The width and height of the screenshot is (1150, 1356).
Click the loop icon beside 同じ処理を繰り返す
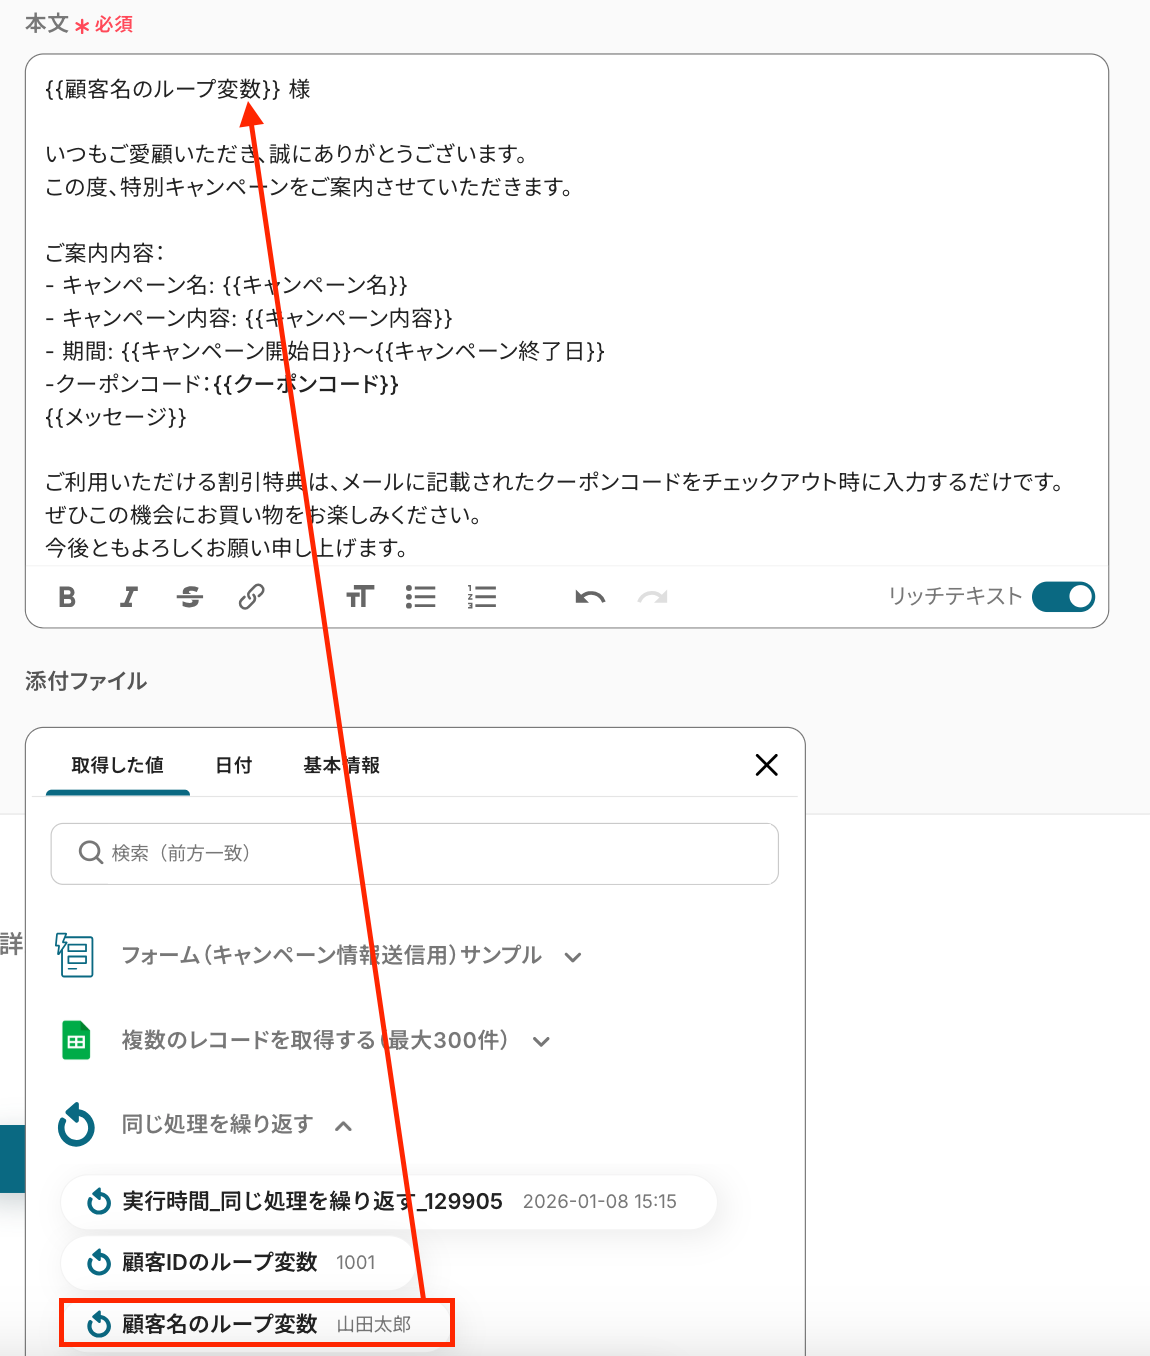pos(76,1125)
